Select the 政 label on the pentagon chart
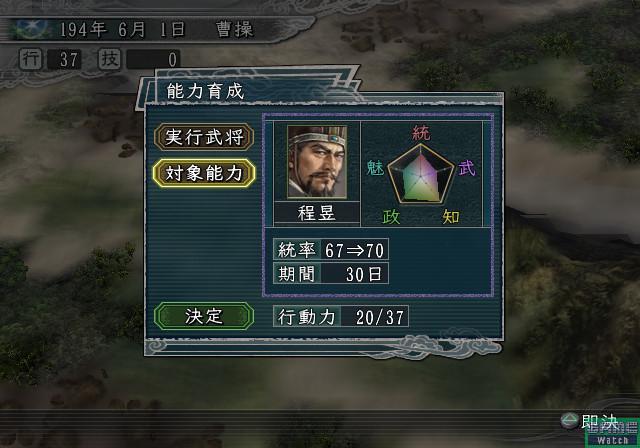Image resolution: width=640 pixels, height=448 pixels. point(391,217)
